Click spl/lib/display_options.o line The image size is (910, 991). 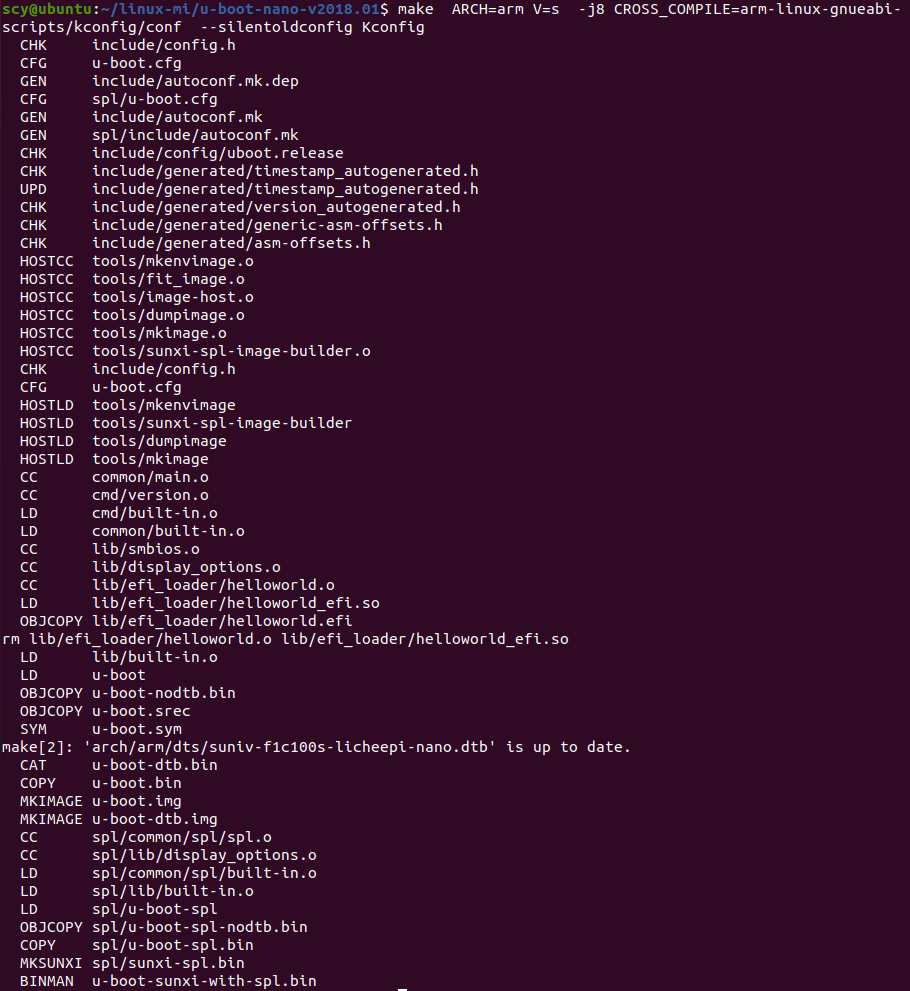click(x=168, y=856)
